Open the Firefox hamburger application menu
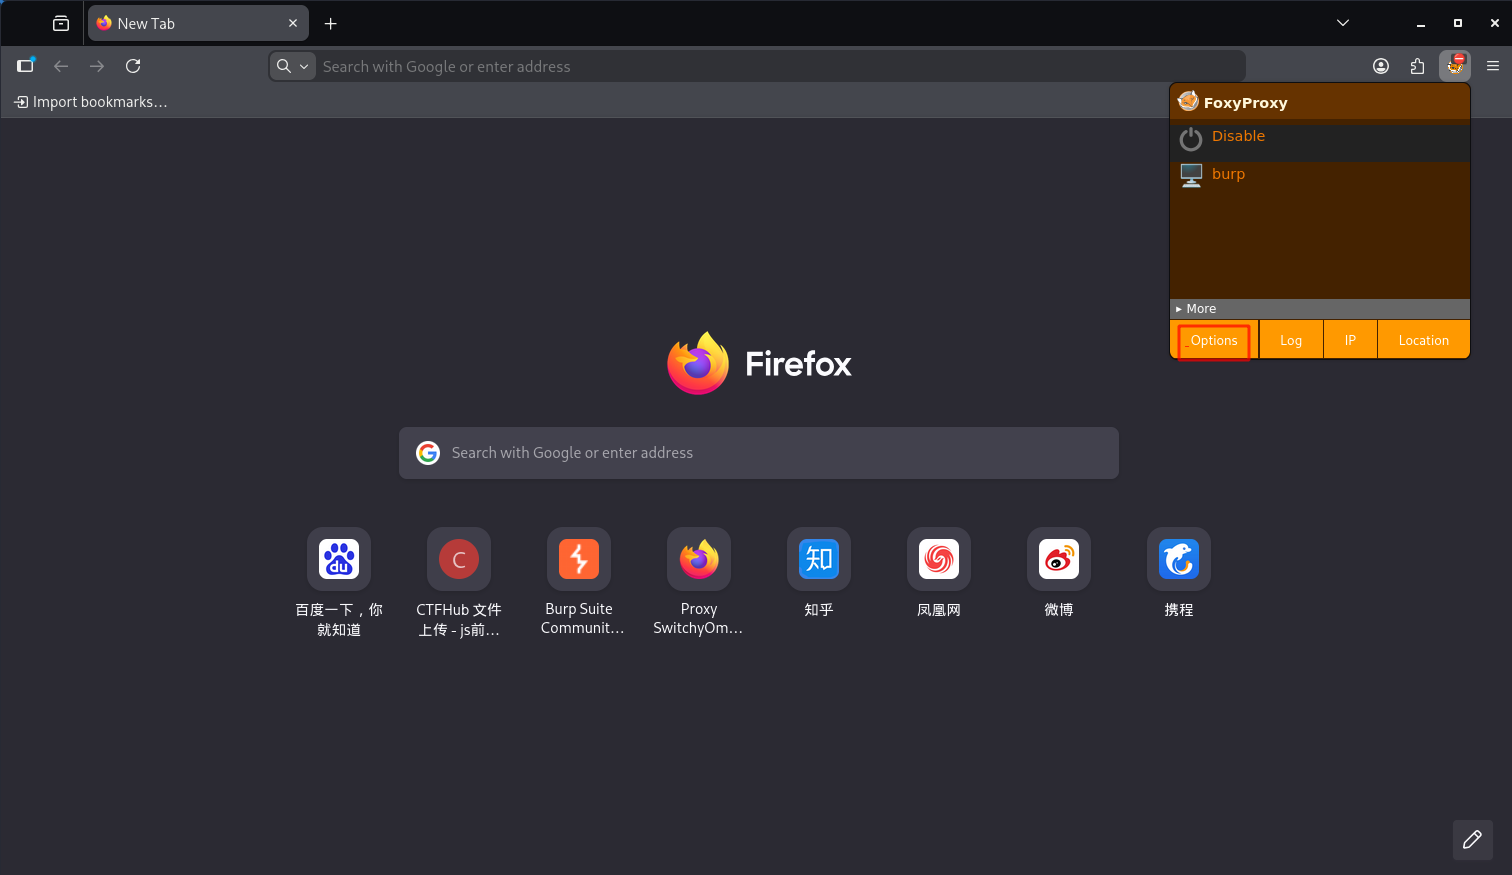 coord(1493,66)
